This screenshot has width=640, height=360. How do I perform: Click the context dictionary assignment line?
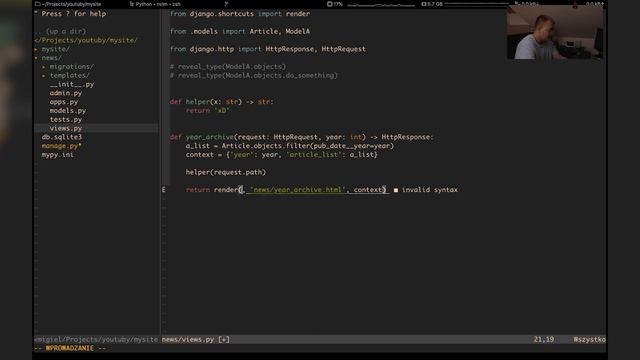[x=282, y=155]
